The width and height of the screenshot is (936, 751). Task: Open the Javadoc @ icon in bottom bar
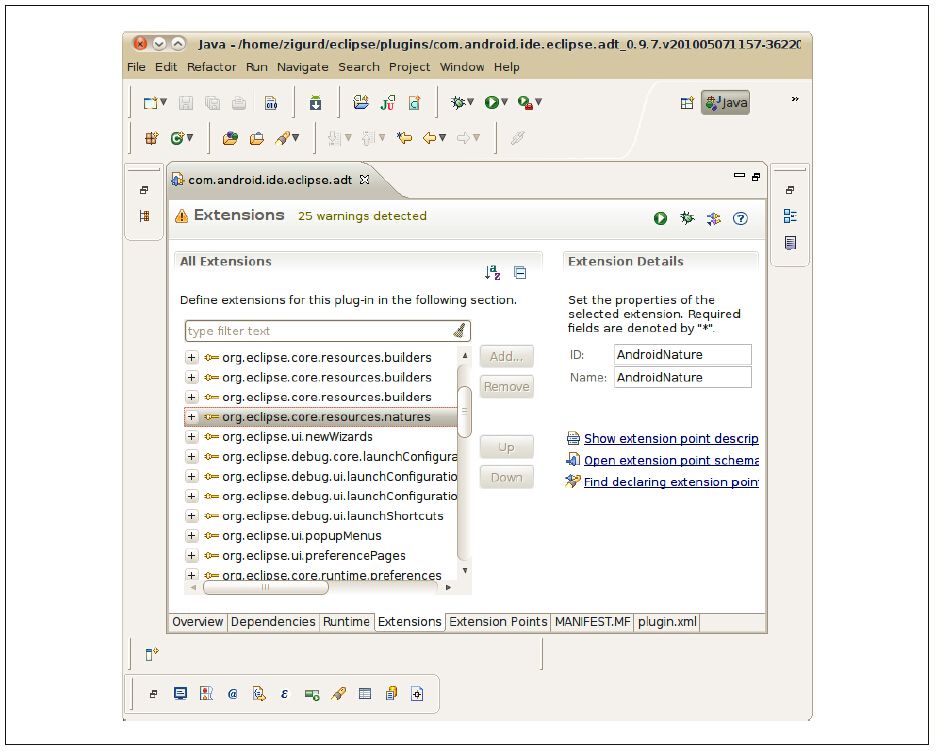233,694
